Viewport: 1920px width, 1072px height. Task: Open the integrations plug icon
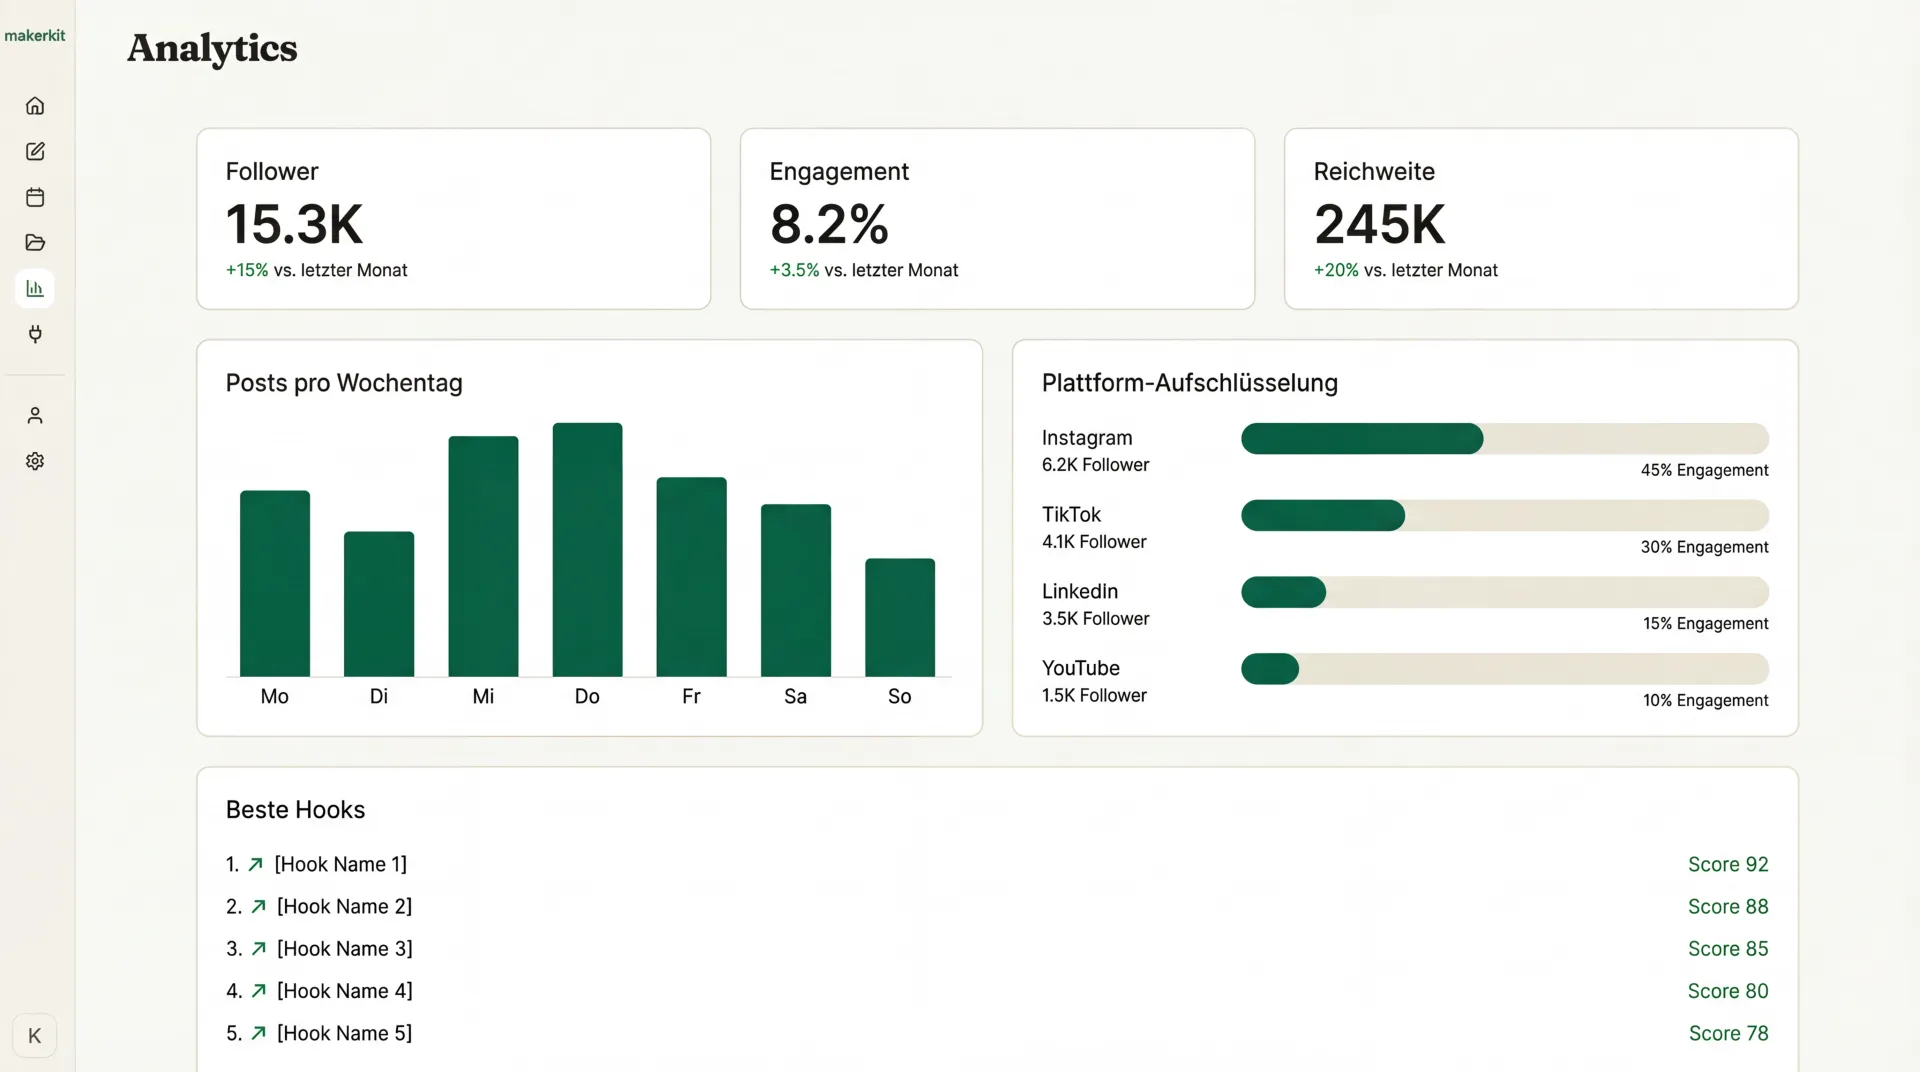click(x=35, y=334)
